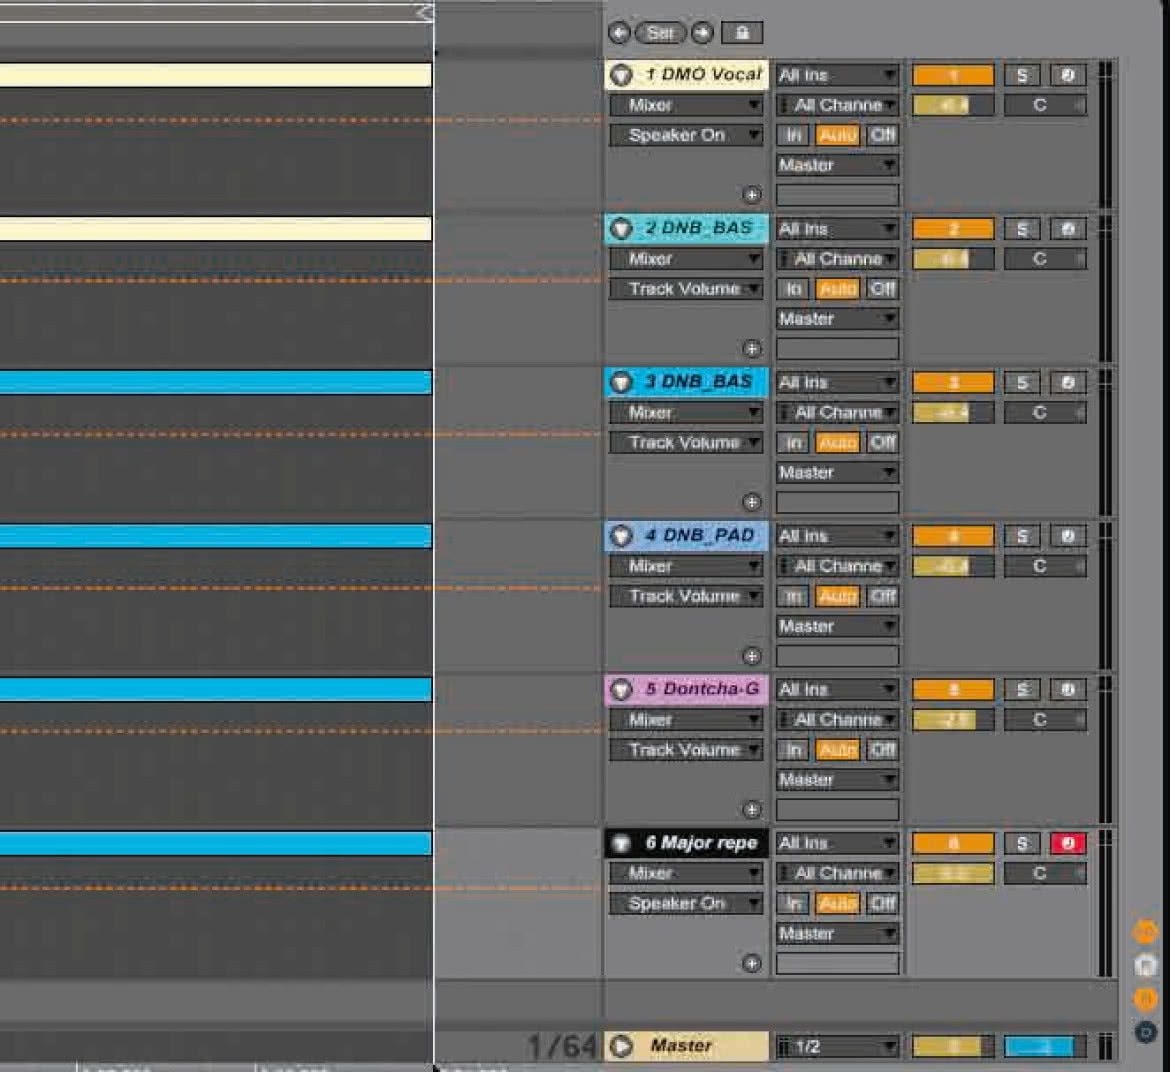Viewport: 1170px width, 1072px height.
Task: Add automation lane to 1 DMO Vocal
Action: 751,195
